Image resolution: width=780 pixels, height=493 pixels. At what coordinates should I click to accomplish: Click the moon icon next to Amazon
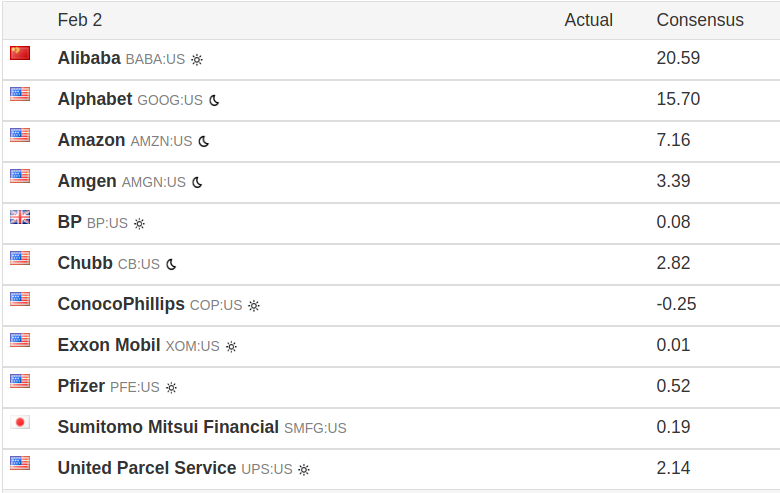tap(204, 141)
